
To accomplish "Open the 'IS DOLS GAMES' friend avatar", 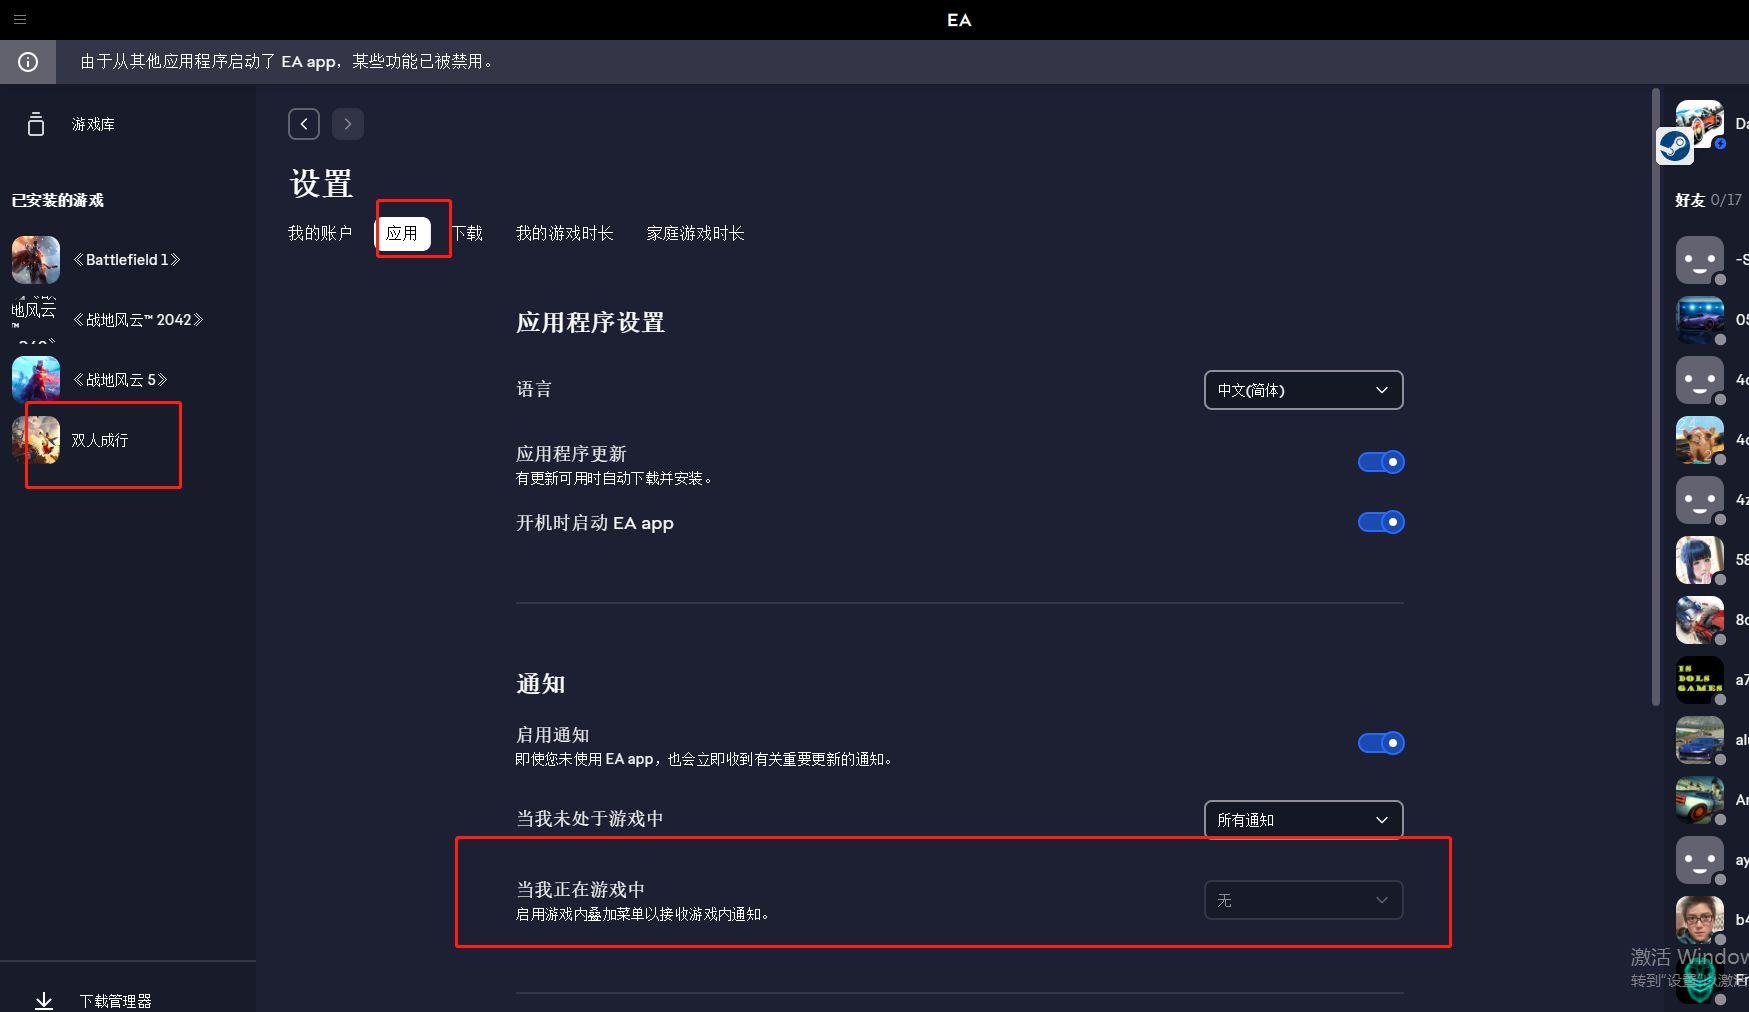I will [x=1700, y=680].
